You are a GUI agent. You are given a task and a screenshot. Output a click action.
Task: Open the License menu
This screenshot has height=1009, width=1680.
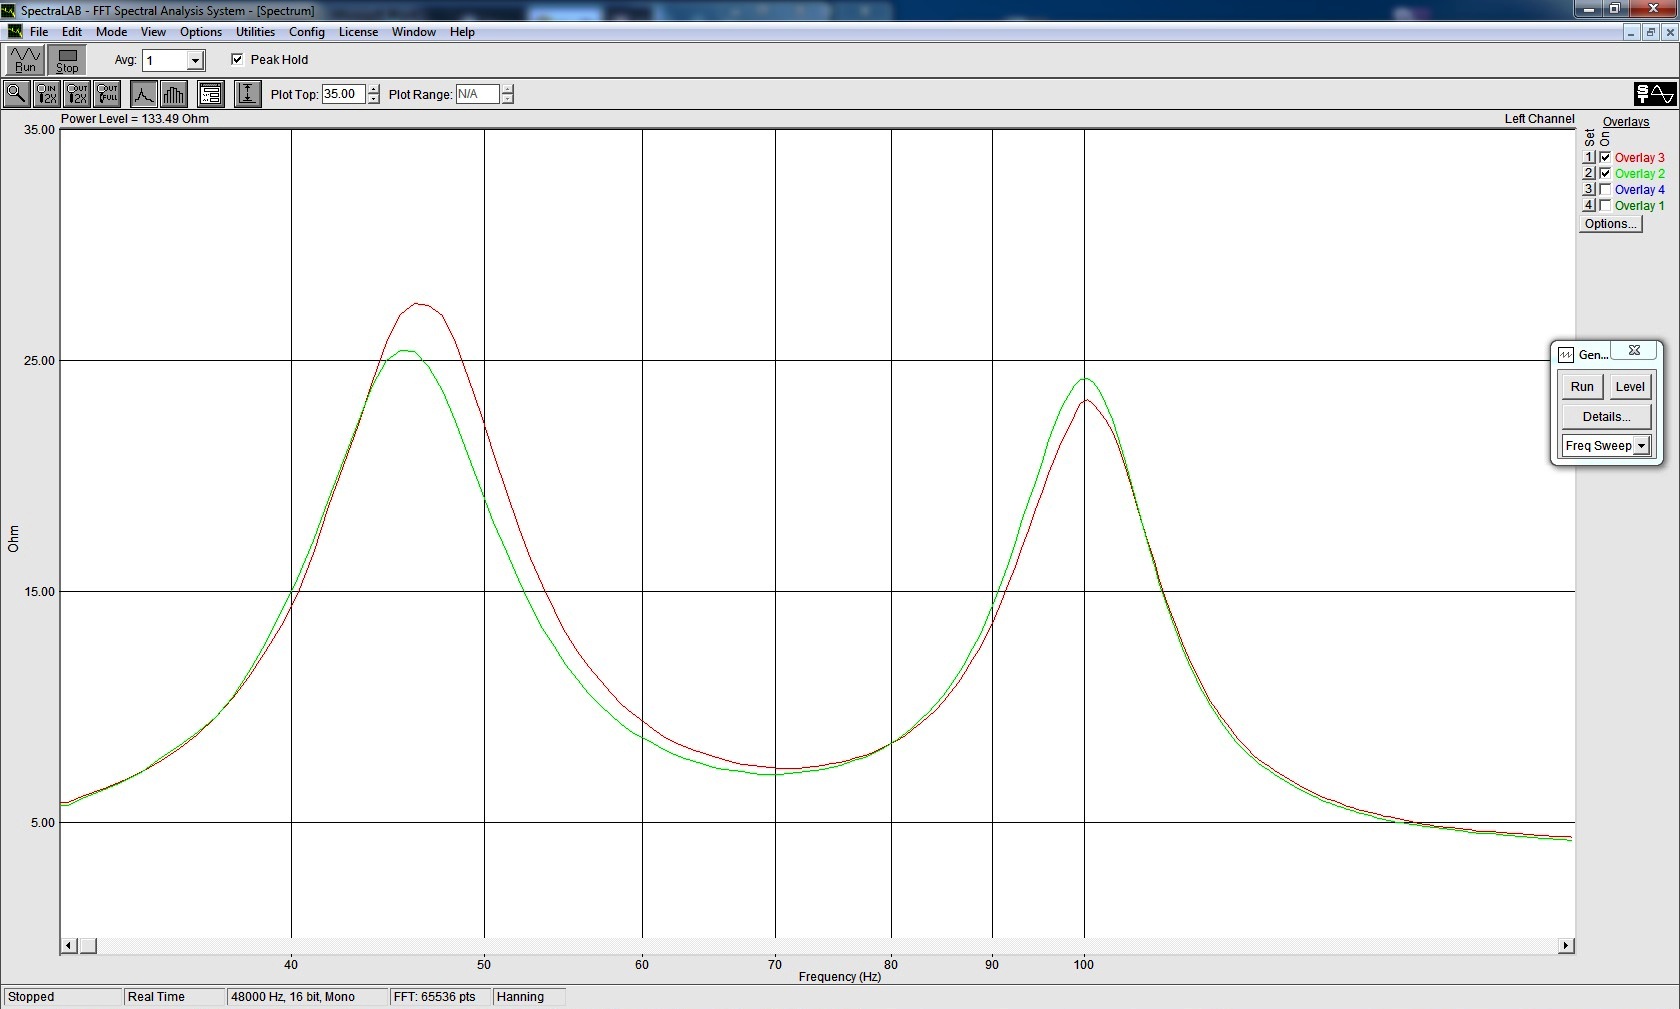pos(358,32)
